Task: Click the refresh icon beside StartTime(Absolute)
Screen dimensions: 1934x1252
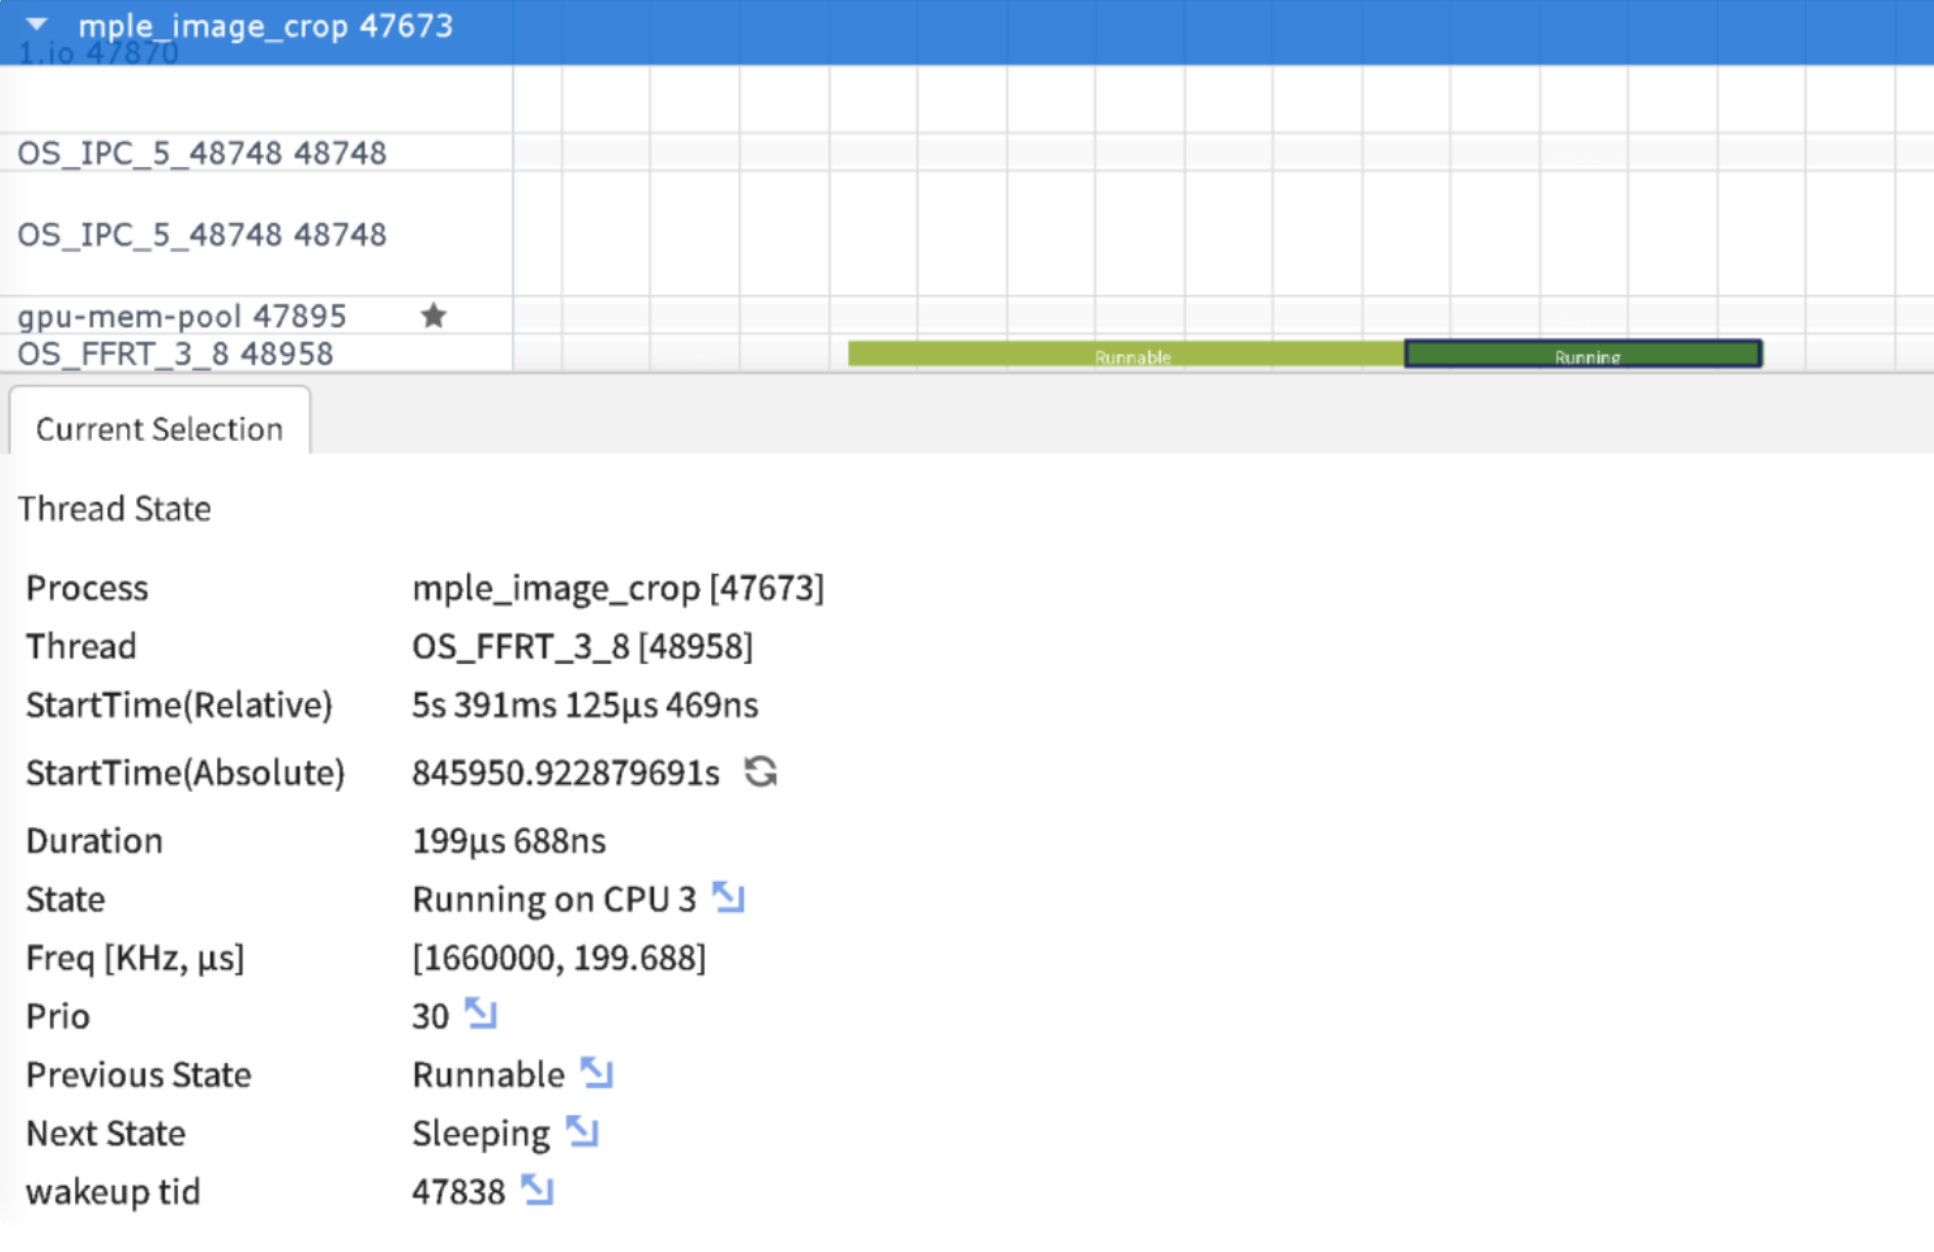Action: (x=760, y=772)
